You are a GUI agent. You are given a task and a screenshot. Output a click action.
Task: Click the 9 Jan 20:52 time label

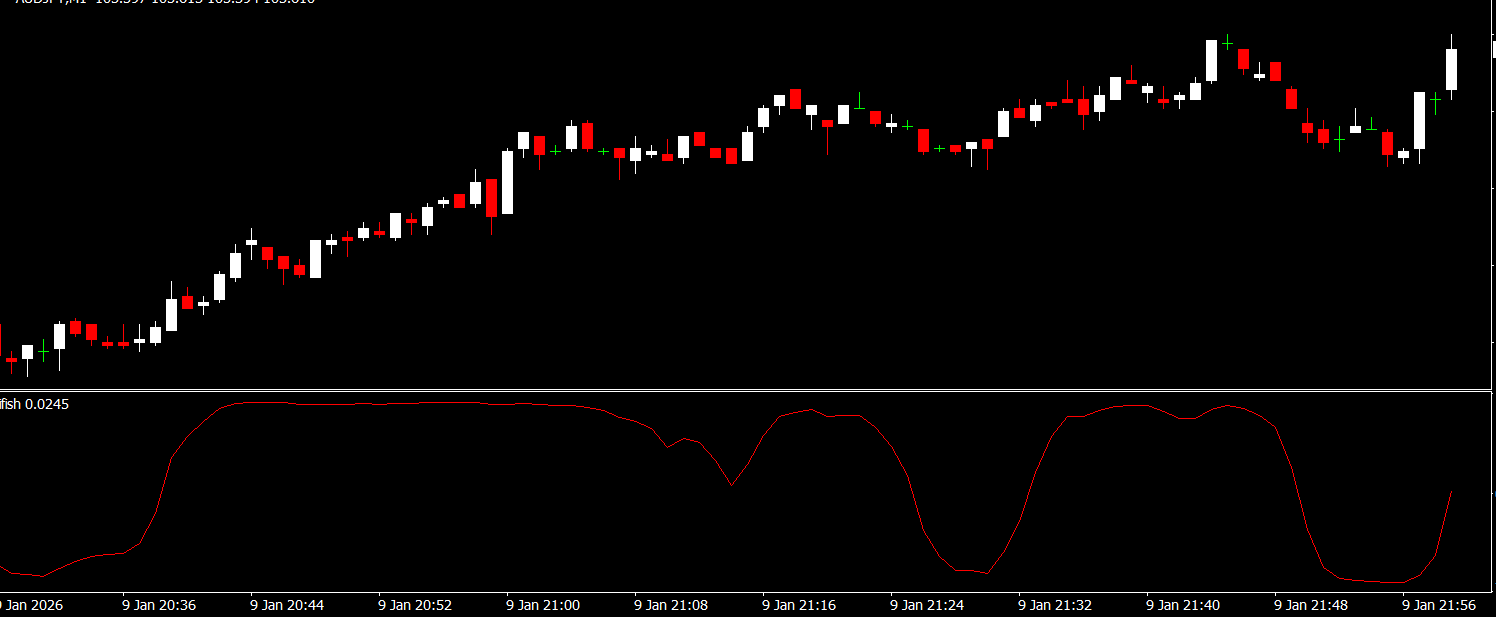point(414,605)
